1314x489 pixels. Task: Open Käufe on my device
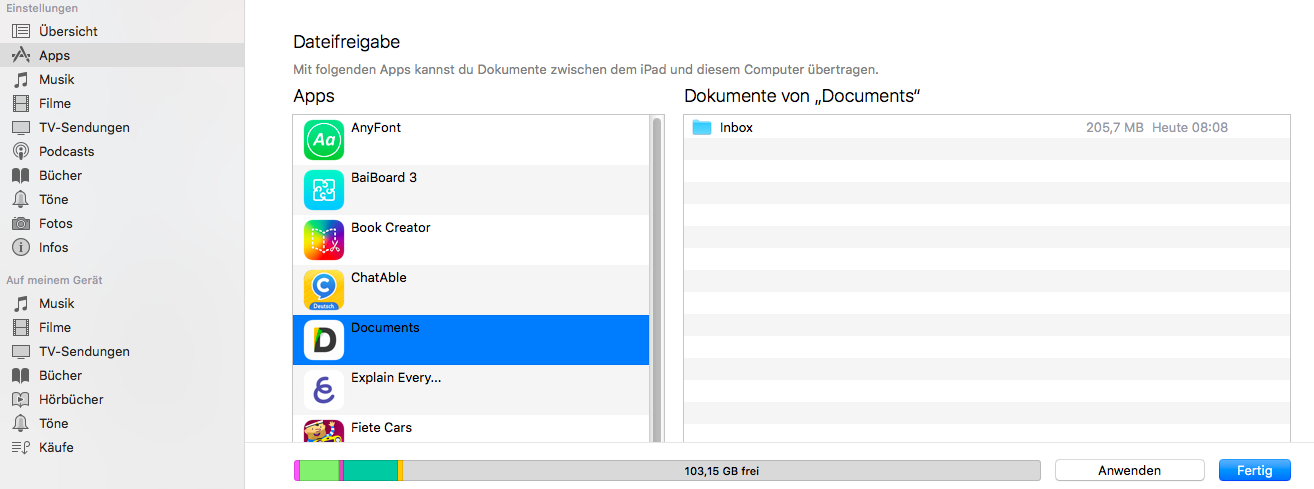(x=56, y=447)
